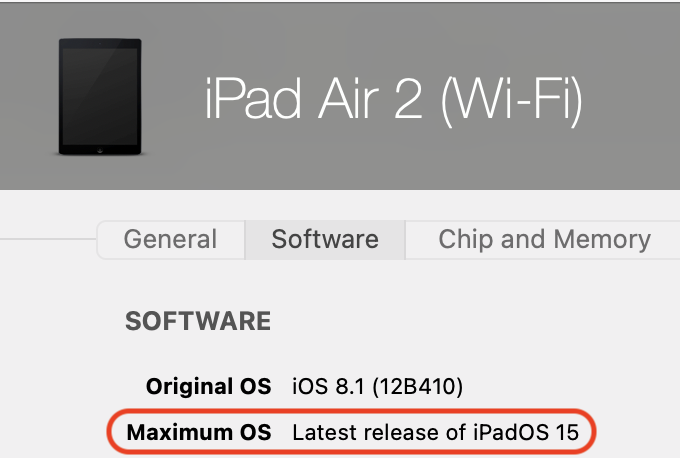
Task: Open the Chip and Memory tab
Action: click(544, 240)
